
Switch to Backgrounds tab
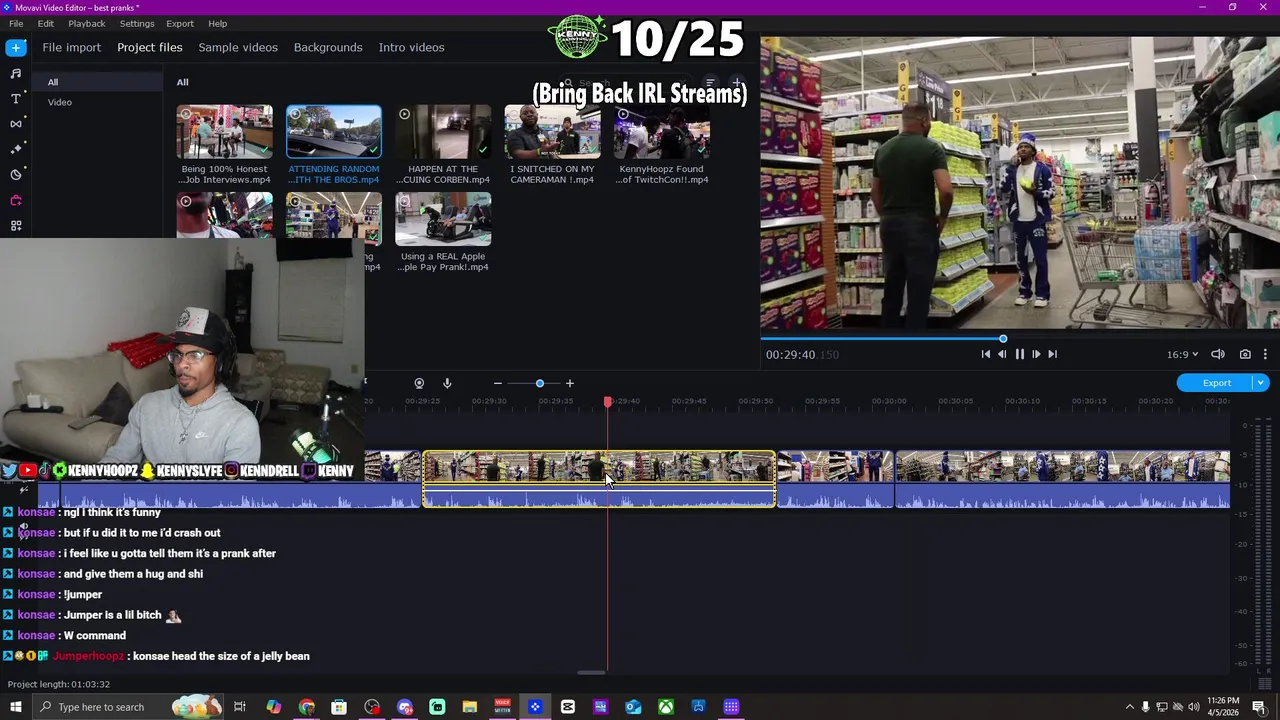[328, 47]
